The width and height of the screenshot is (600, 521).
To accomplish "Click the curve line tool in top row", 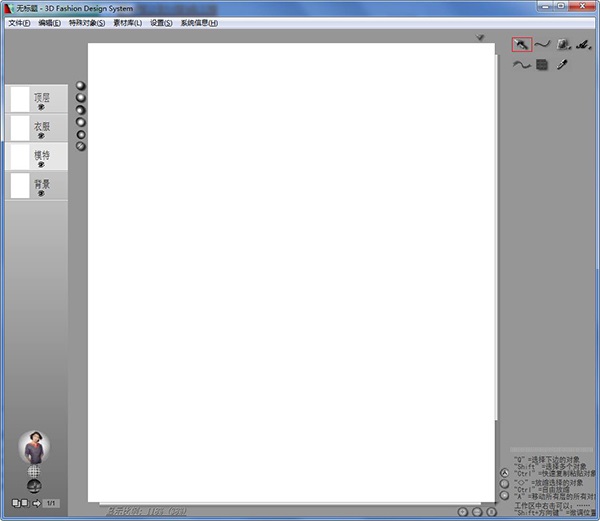I will coord(542,44).
